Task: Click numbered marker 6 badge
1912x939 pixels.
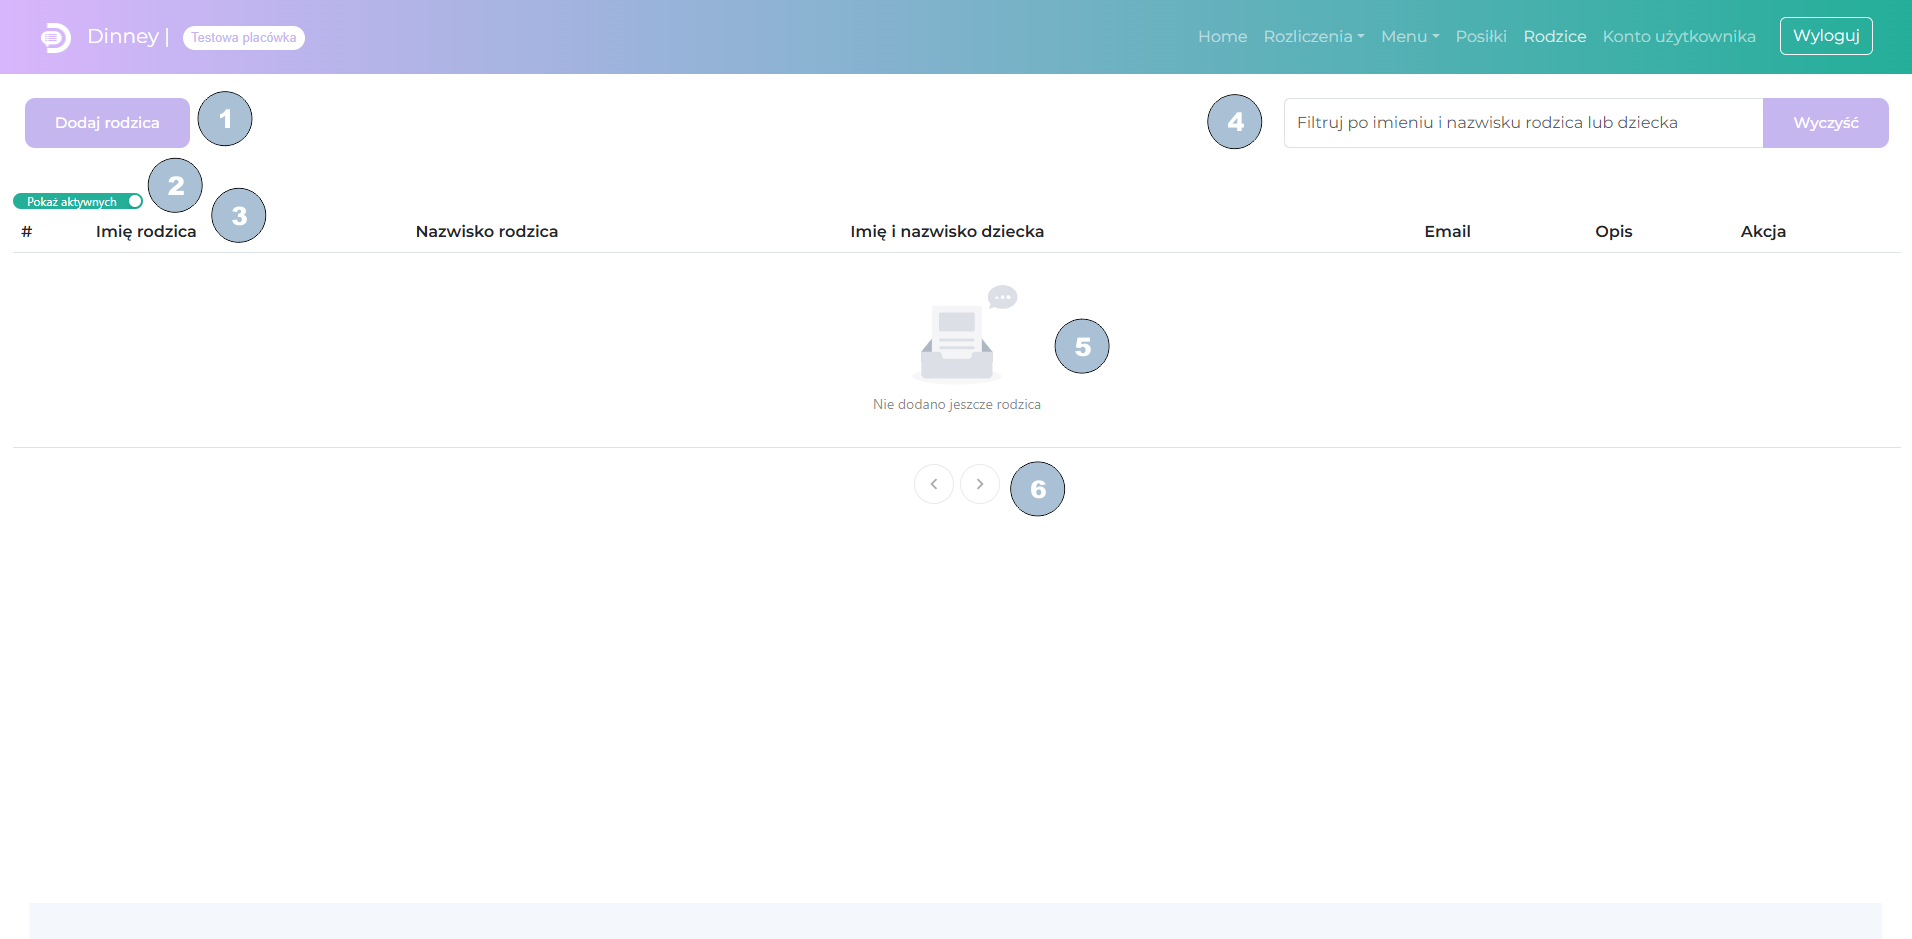Action: point(1037,489)
